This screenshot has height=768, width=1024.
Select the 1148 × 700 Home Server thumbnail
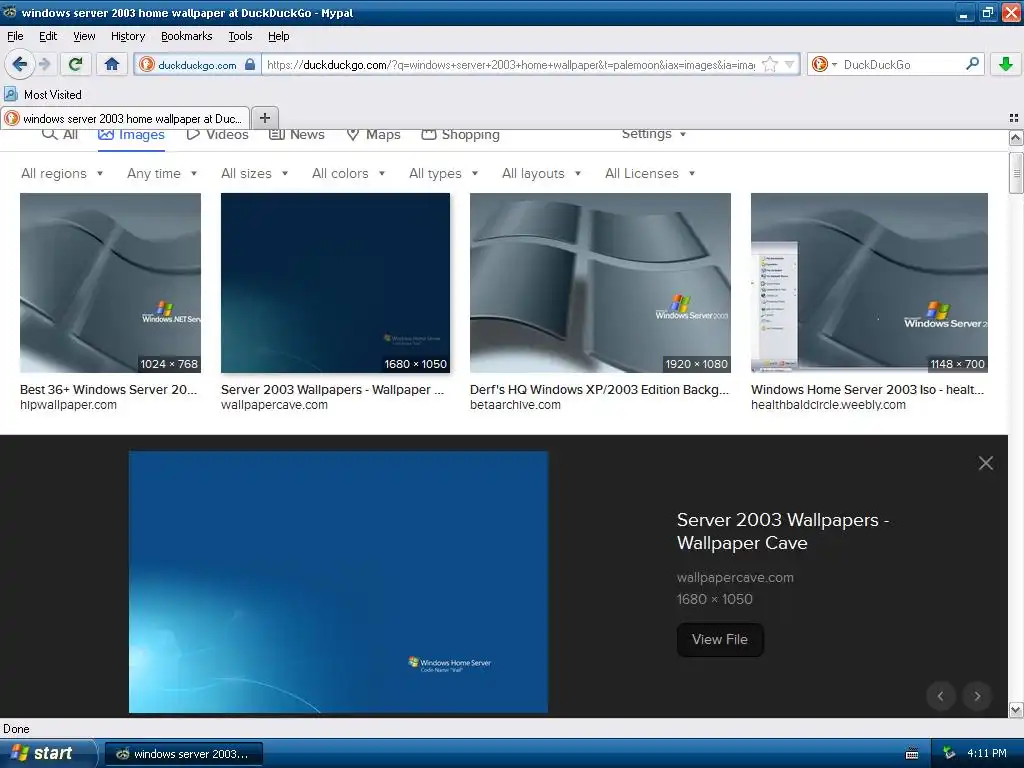click(869, 283)
